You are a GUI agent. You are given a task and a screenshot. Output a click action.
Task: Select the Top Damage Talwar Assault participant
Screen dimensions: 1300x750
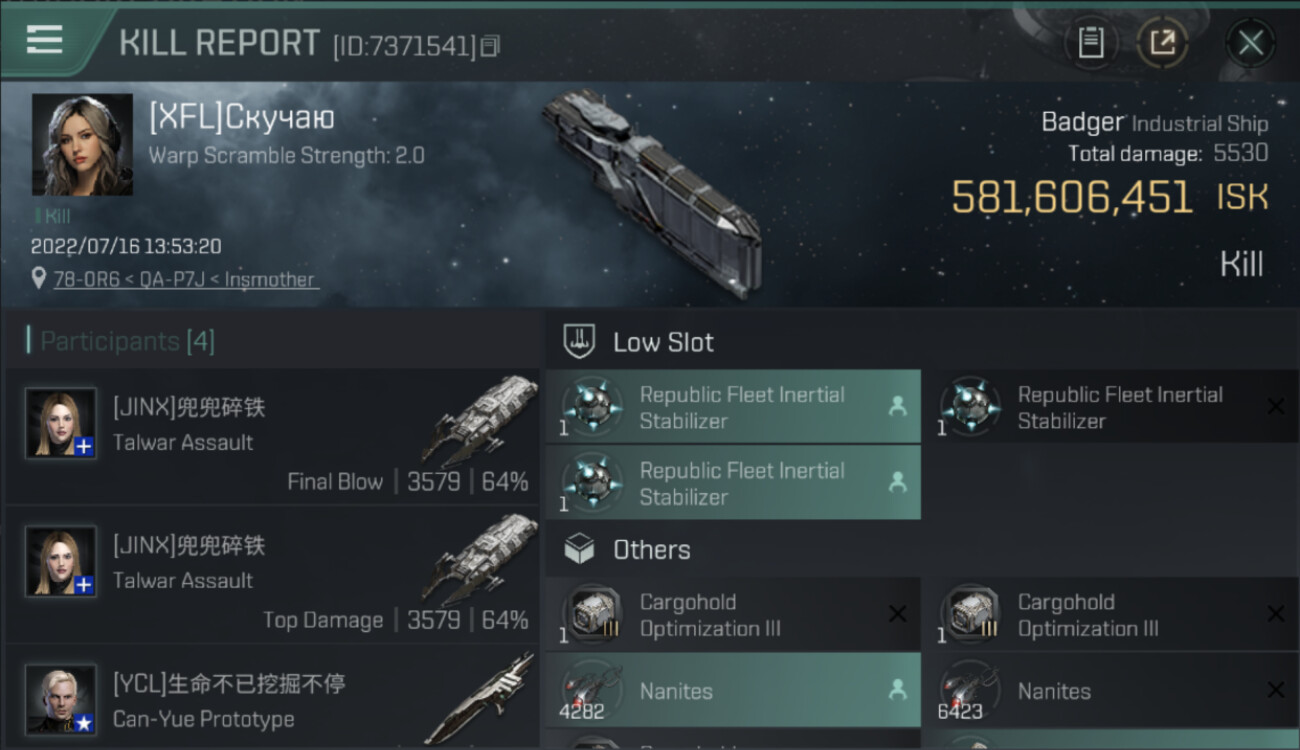coord(272,575)
